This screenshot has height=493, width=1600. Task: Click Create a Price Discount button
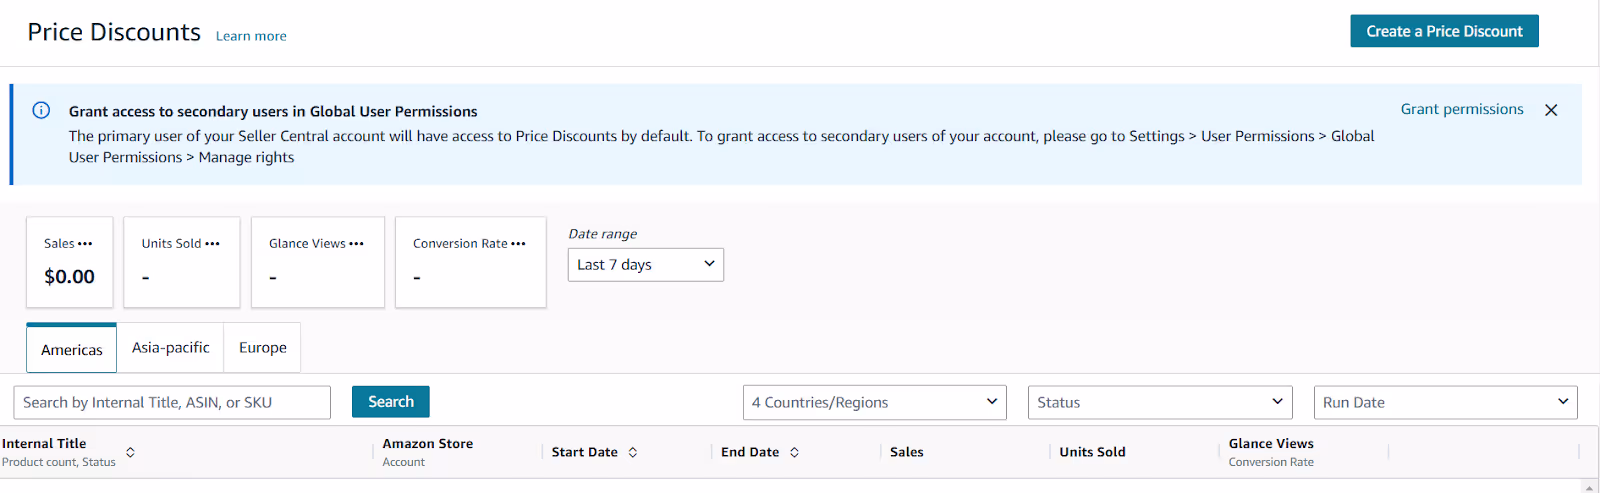(x=1444, y=31)
